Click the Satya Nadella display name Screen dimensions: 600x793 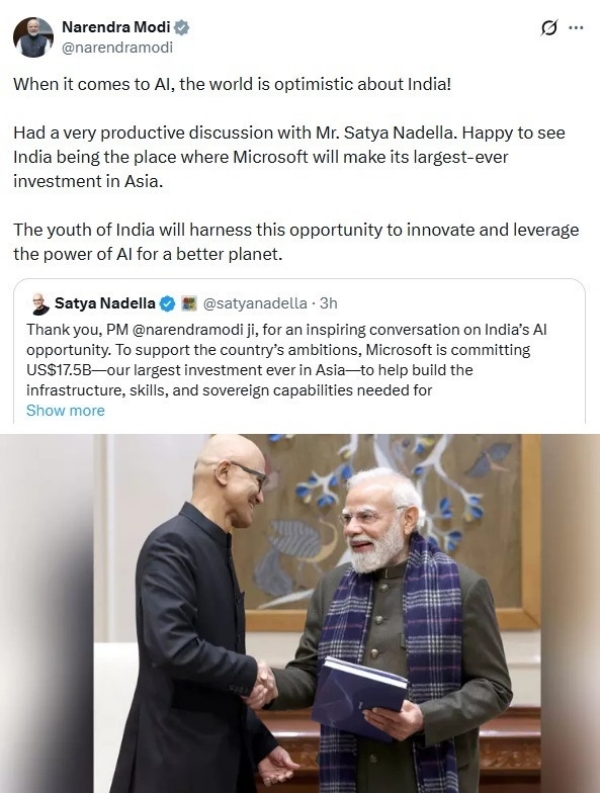(x=105, y=303)
